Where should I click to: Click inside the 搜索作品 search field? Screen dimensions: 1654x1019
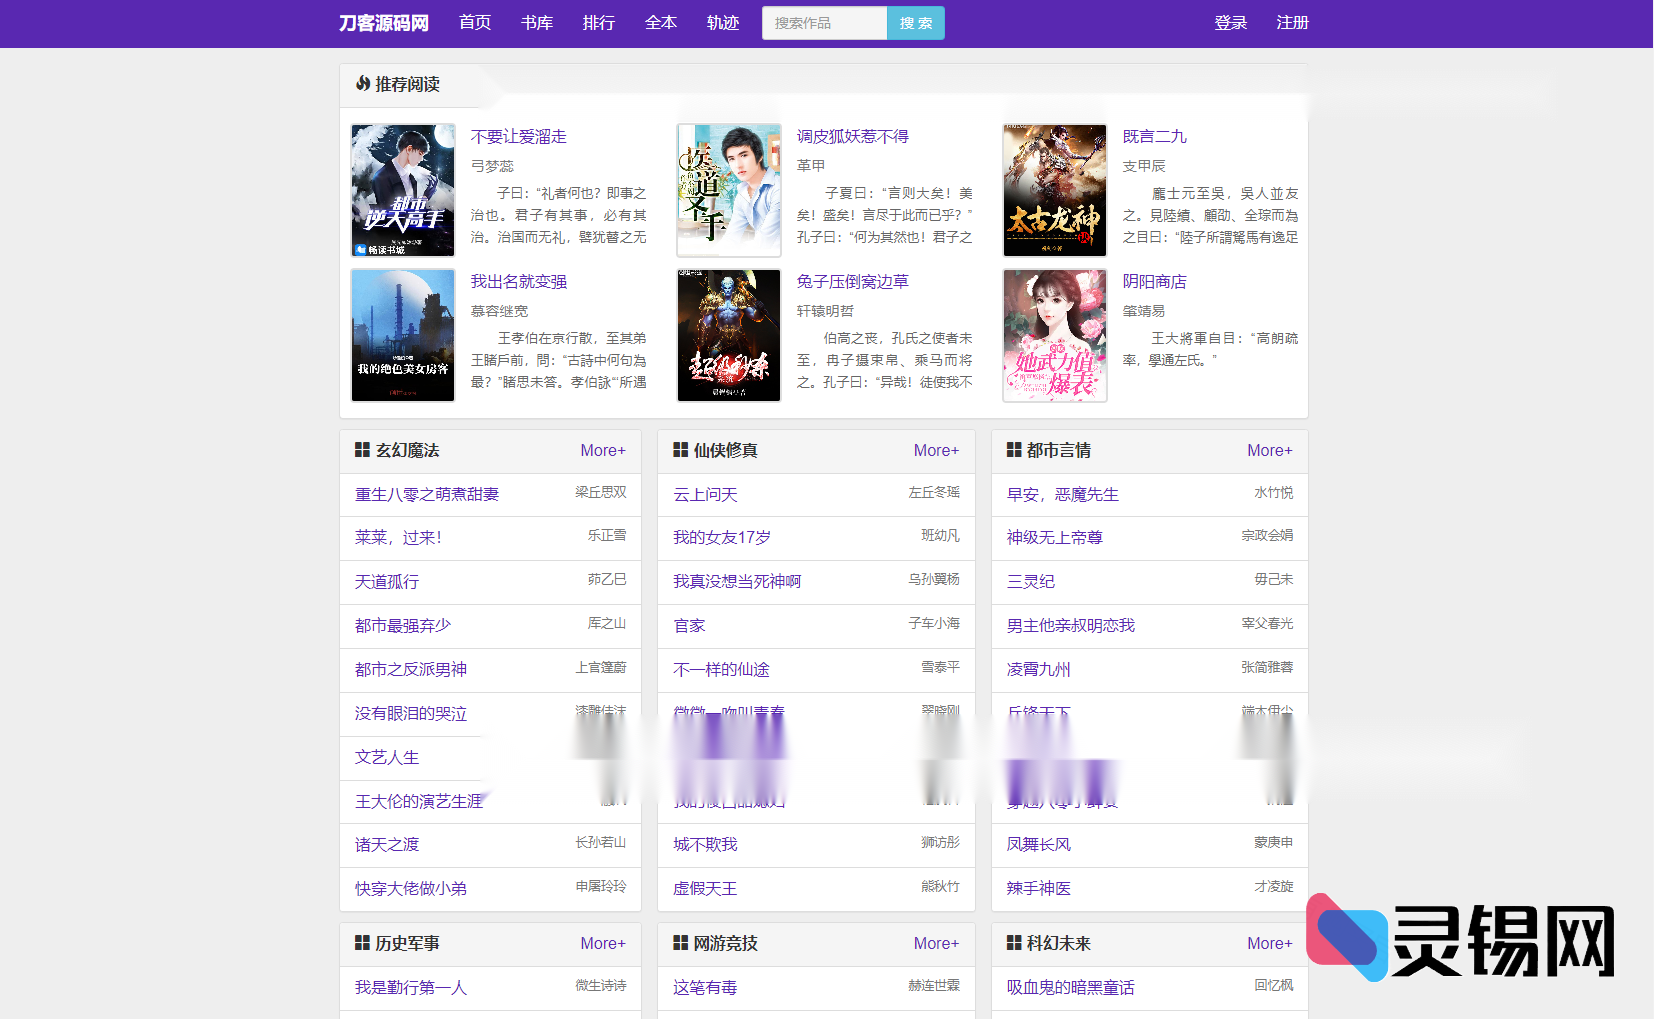click(x=823, y=22)
